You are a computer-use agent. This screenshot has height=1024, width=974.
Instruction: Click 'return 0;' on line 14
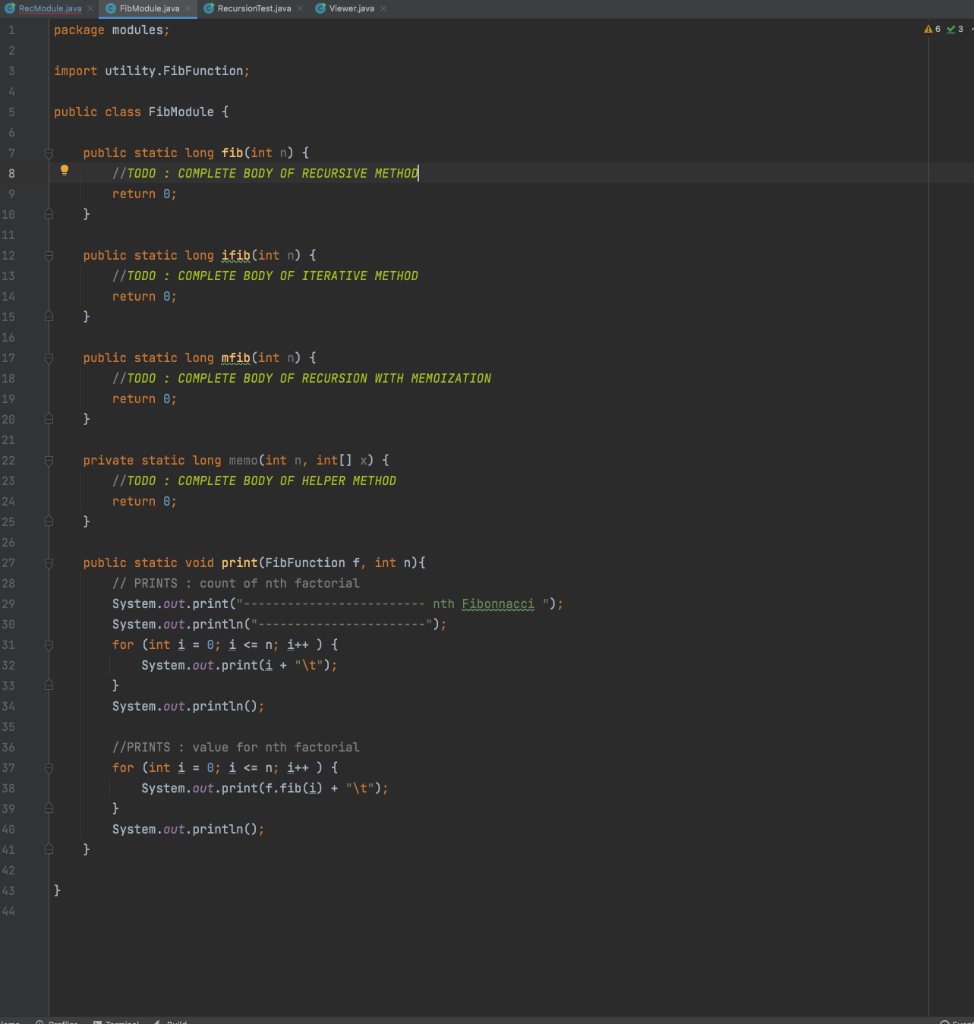144,296
